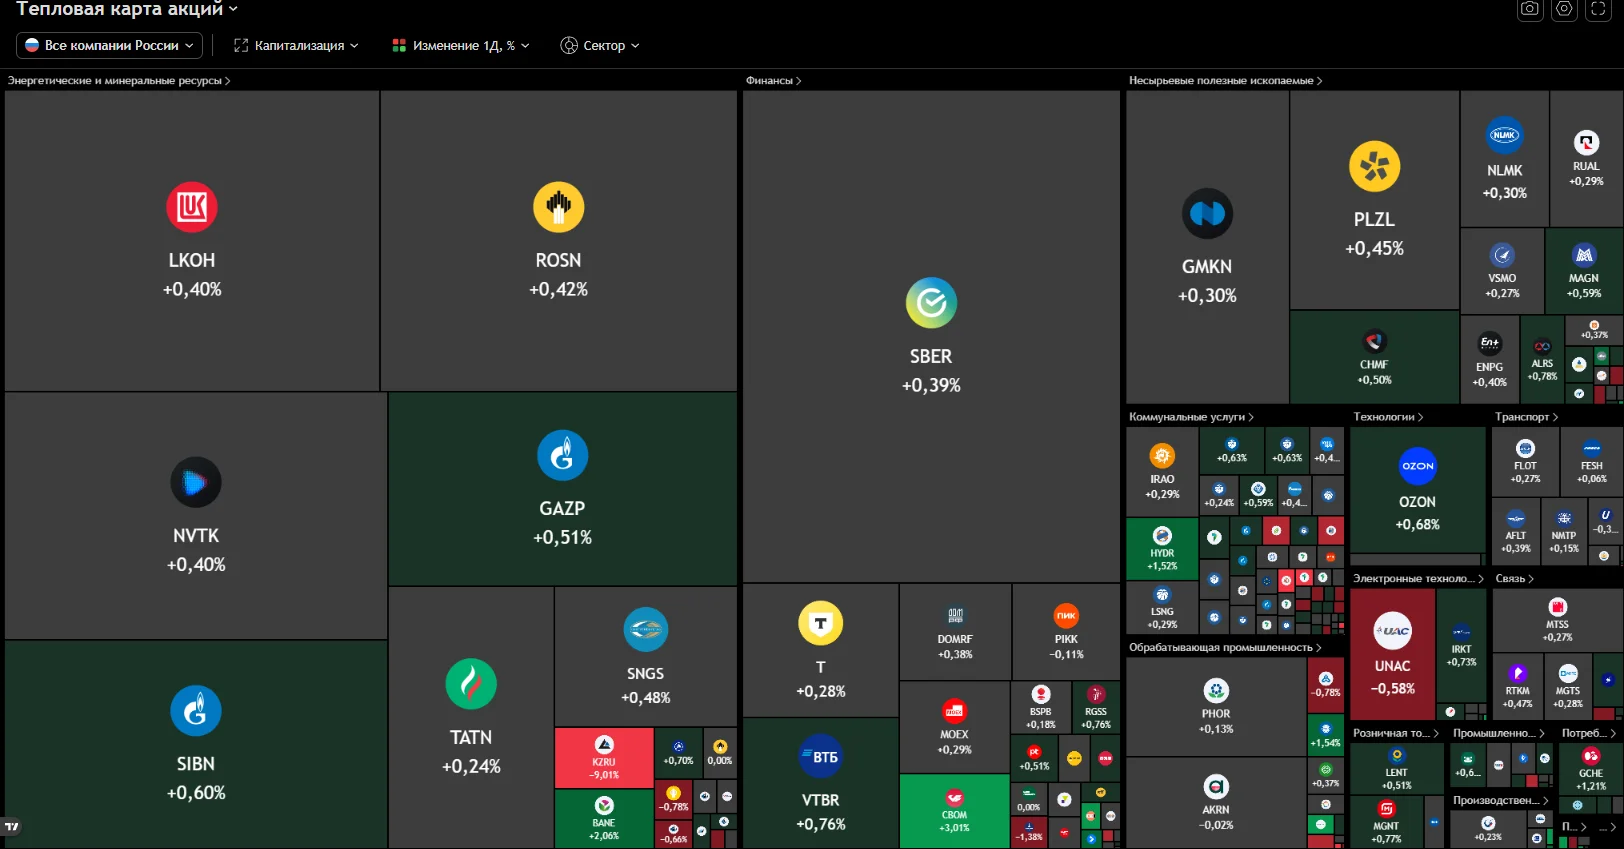Open the 'Транспорт' sector header
Image resolution: width=1624 pixels, height=849 pixels.
click(x=1526, y=417)
